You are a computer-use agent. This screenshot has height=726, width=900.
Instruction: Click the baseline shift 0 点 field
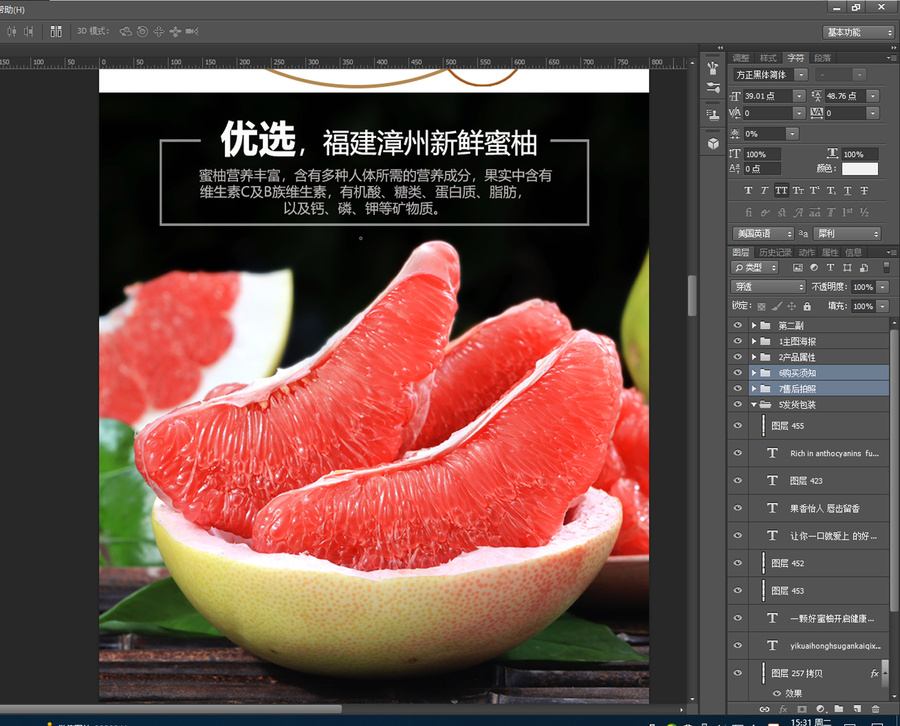(762, 169)
